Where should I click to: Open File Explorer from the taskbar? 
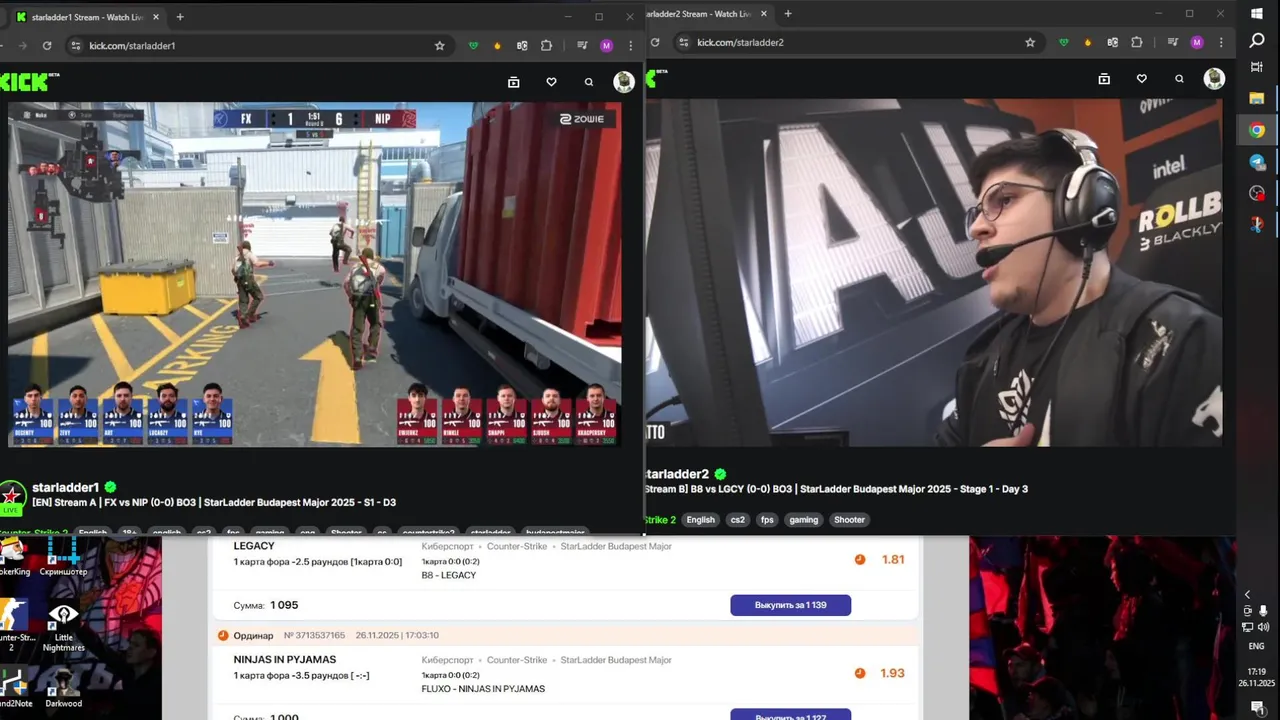(x=1257, y=98)
